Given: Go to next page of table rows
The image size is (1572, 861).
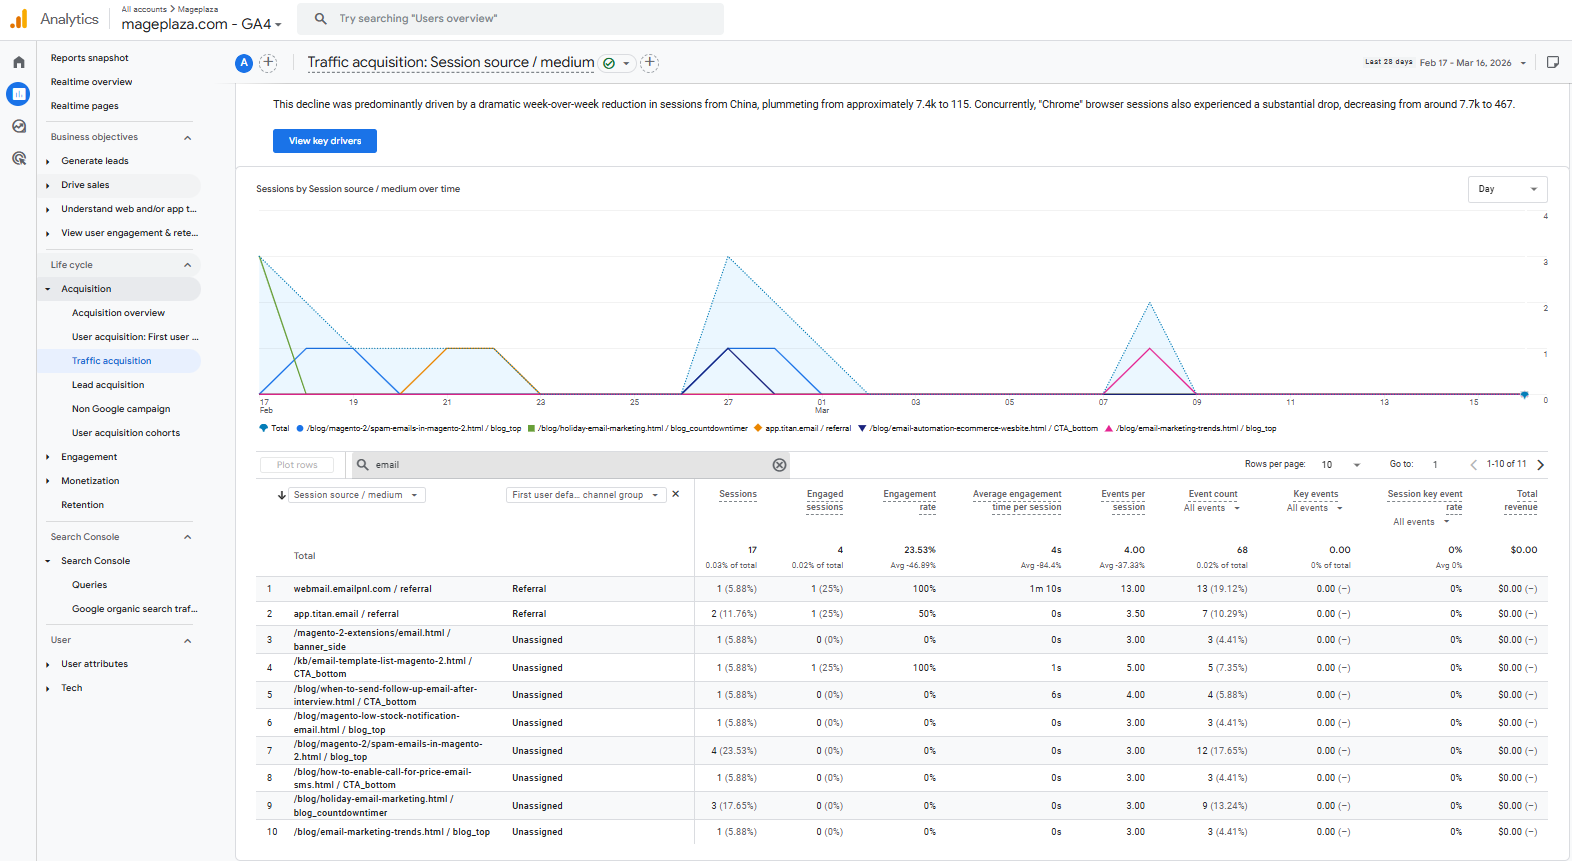Looking at the screenshot, I should [1540, 464].
